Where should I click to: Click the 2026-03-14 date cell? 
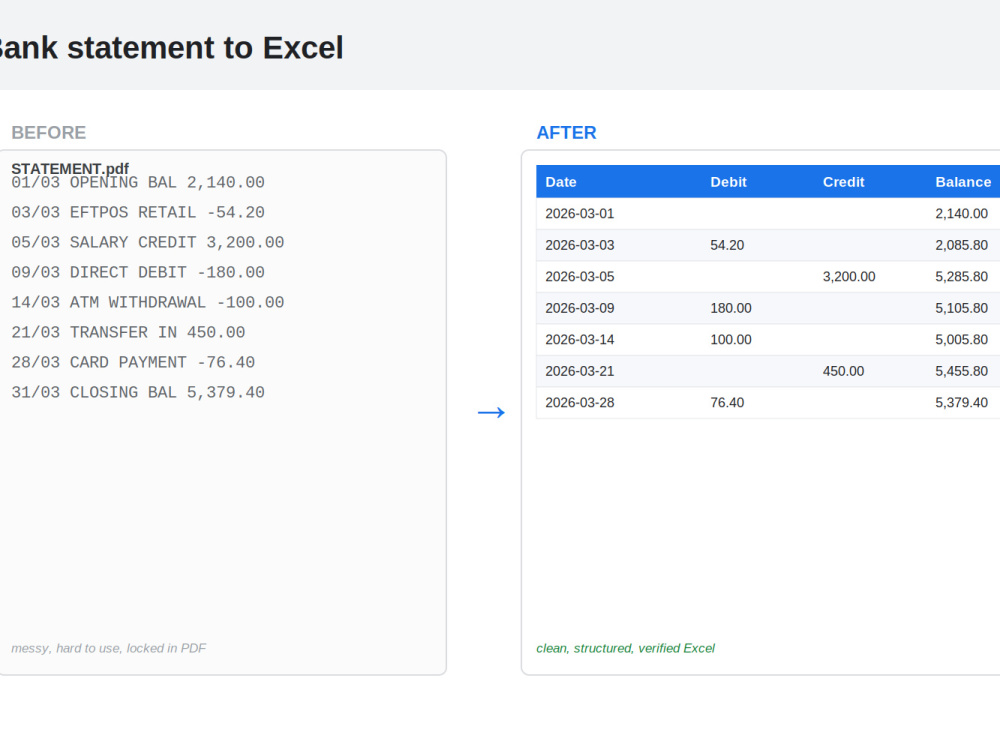click(619, 339)
